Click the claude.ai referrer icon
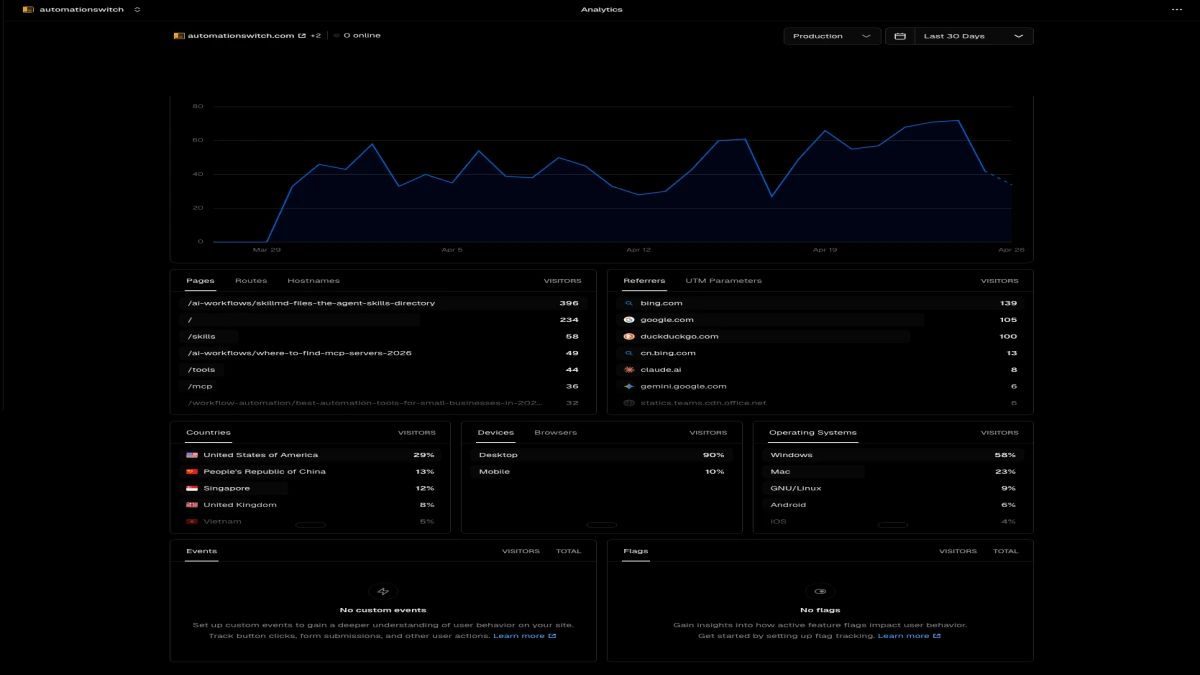The height and width of the screenshot is (675, 1200). (x=628, y=369)
